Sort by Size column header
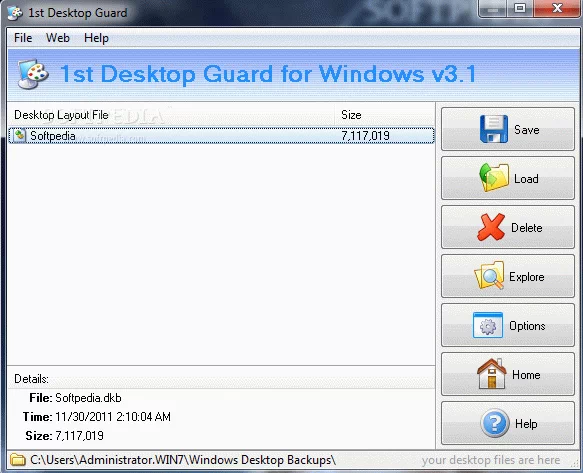 (384, 115)
